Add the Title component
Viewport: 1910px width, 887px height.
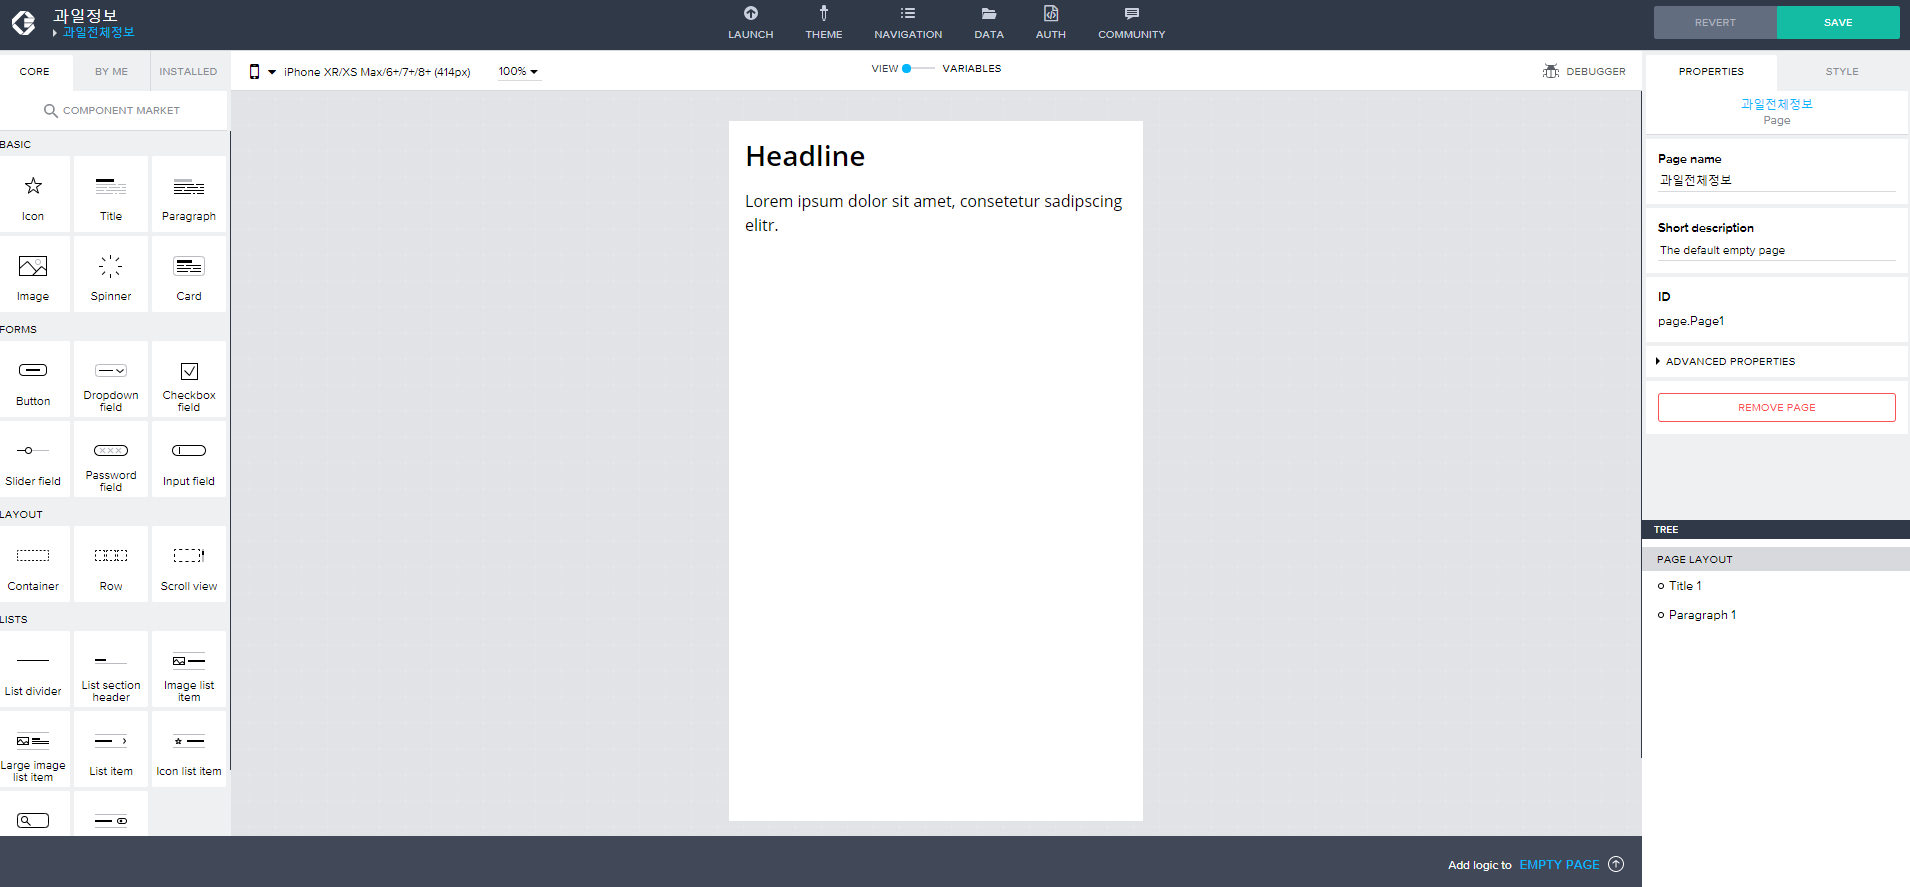click(x=111, y=195)
